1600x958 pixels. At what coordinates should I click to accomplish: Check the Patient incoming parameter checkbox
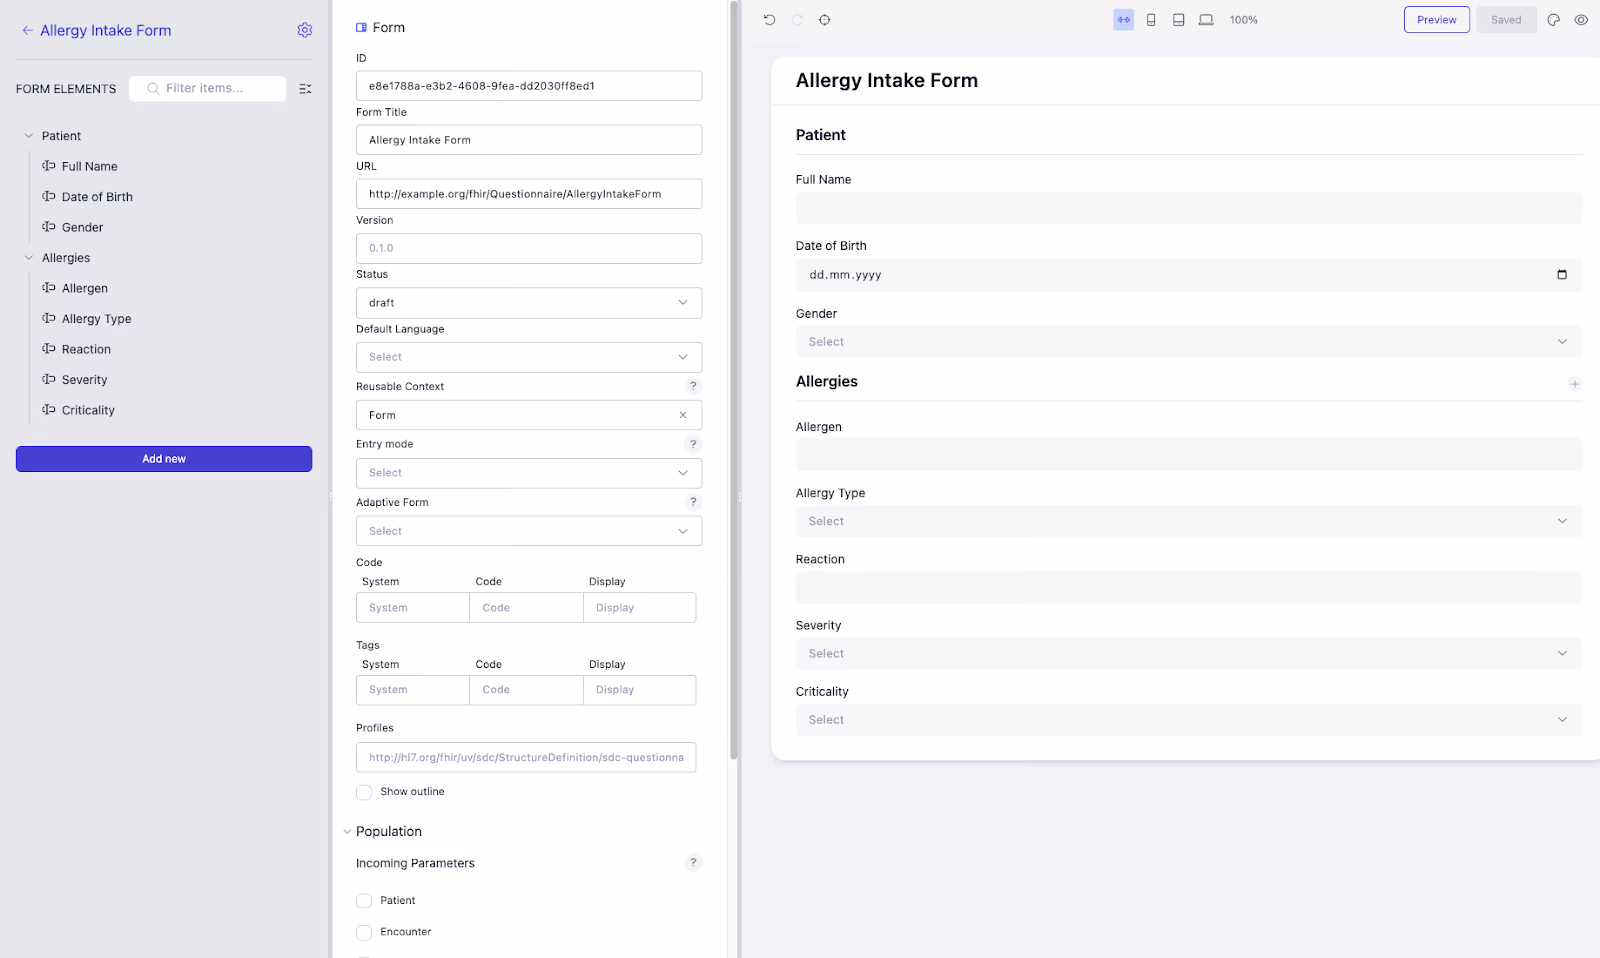click(364, 901)
